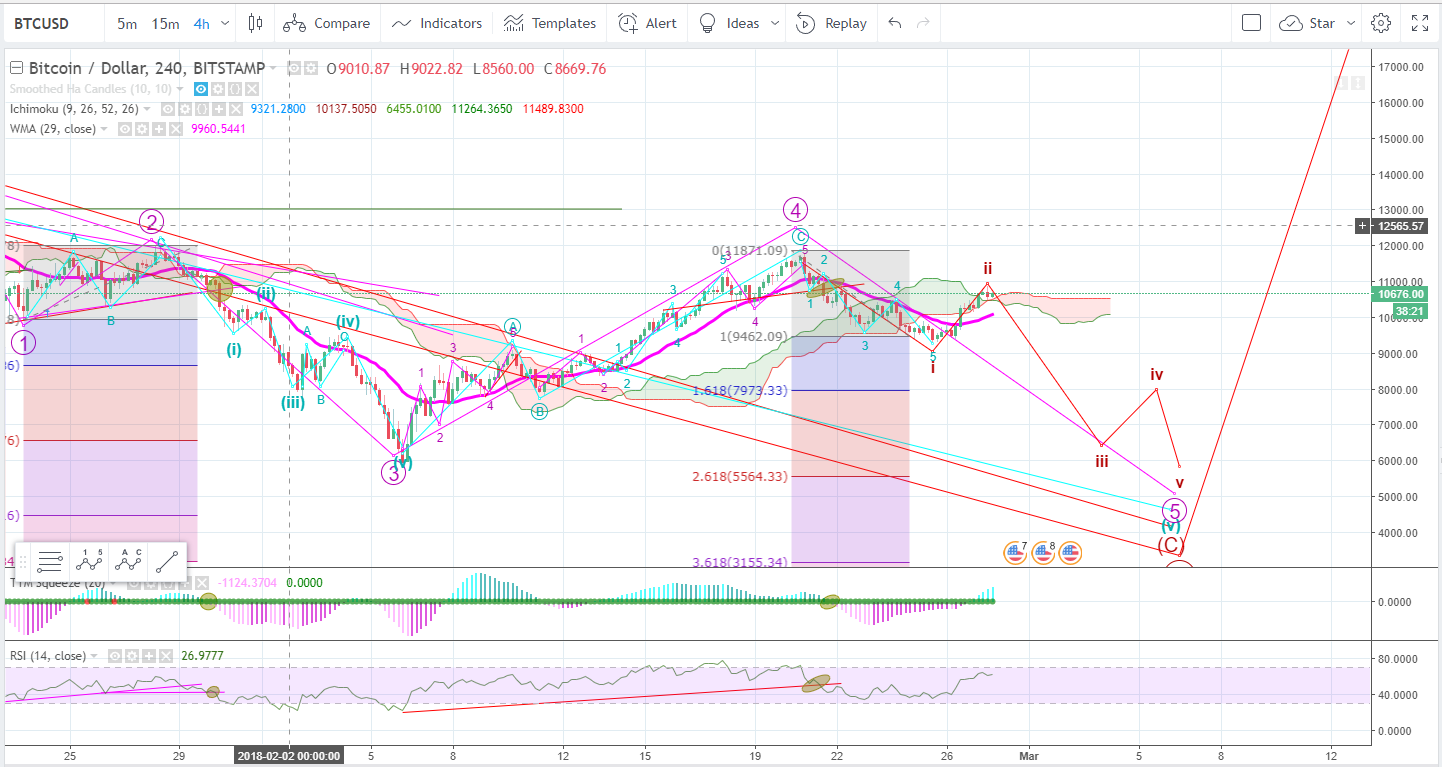The width and height of the screenshot is (1442, 767).
Task: Switch to the 5m timeframe
Action: click(127, 23)
